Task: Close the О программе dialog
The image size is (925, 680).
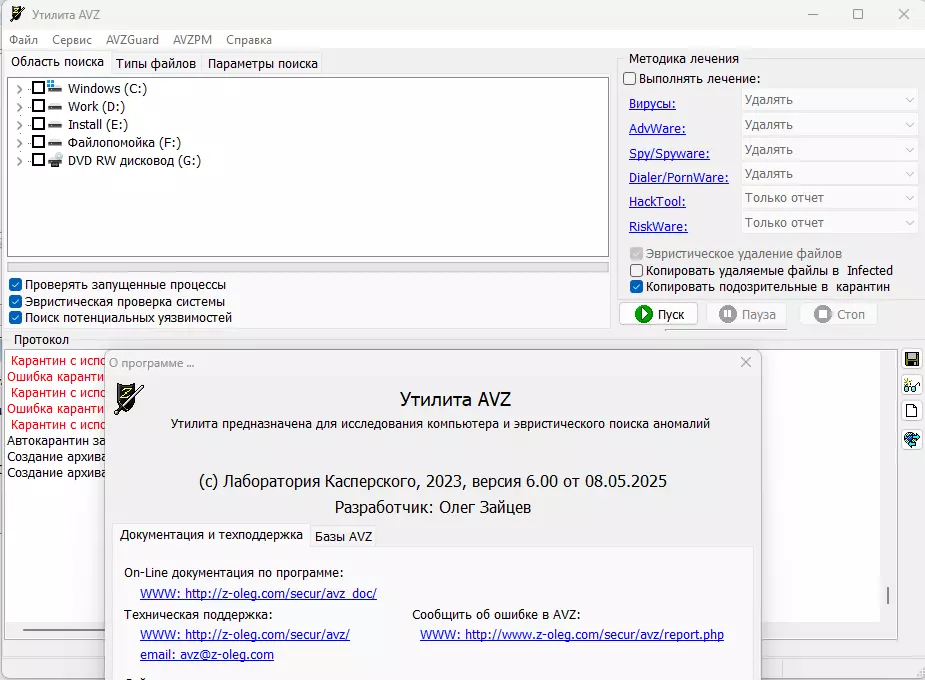Action: coord(746,362)
